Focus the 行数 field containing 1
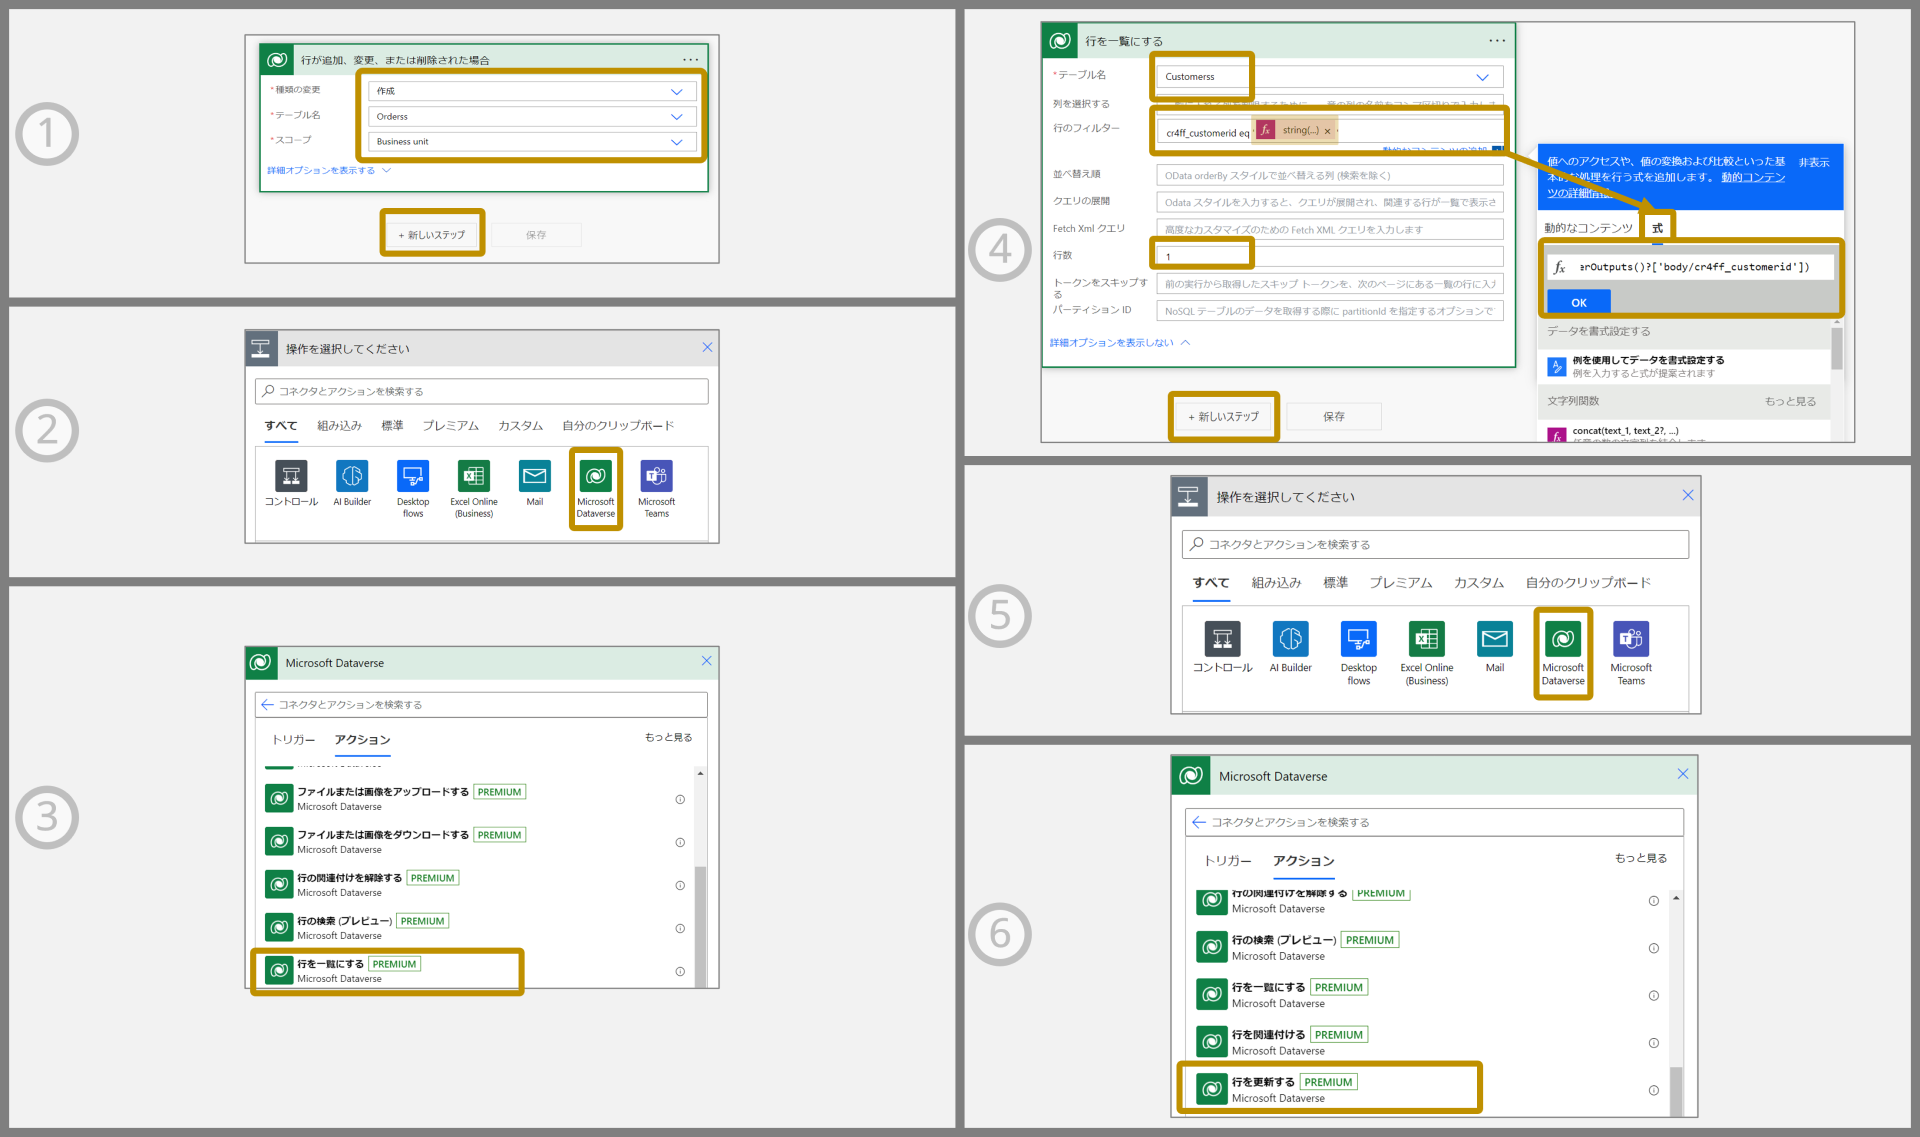1920x1137 pixels. pyautogui.click(x=1329, y=256)
